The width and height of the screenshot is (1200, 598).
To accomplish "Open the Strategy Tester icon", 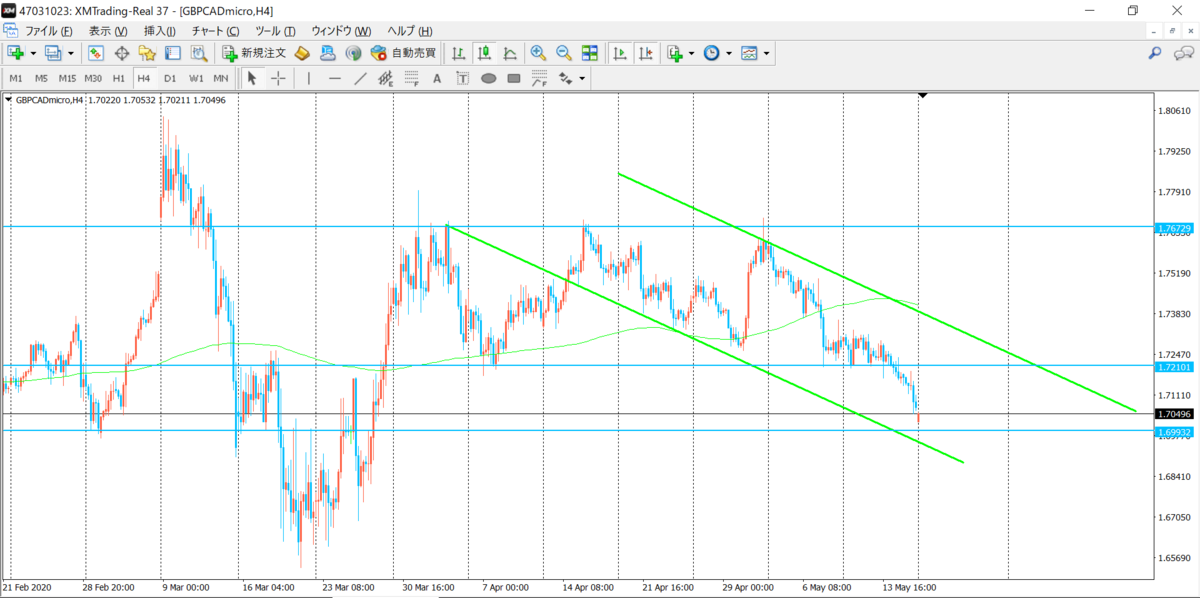I will point(198,53).
